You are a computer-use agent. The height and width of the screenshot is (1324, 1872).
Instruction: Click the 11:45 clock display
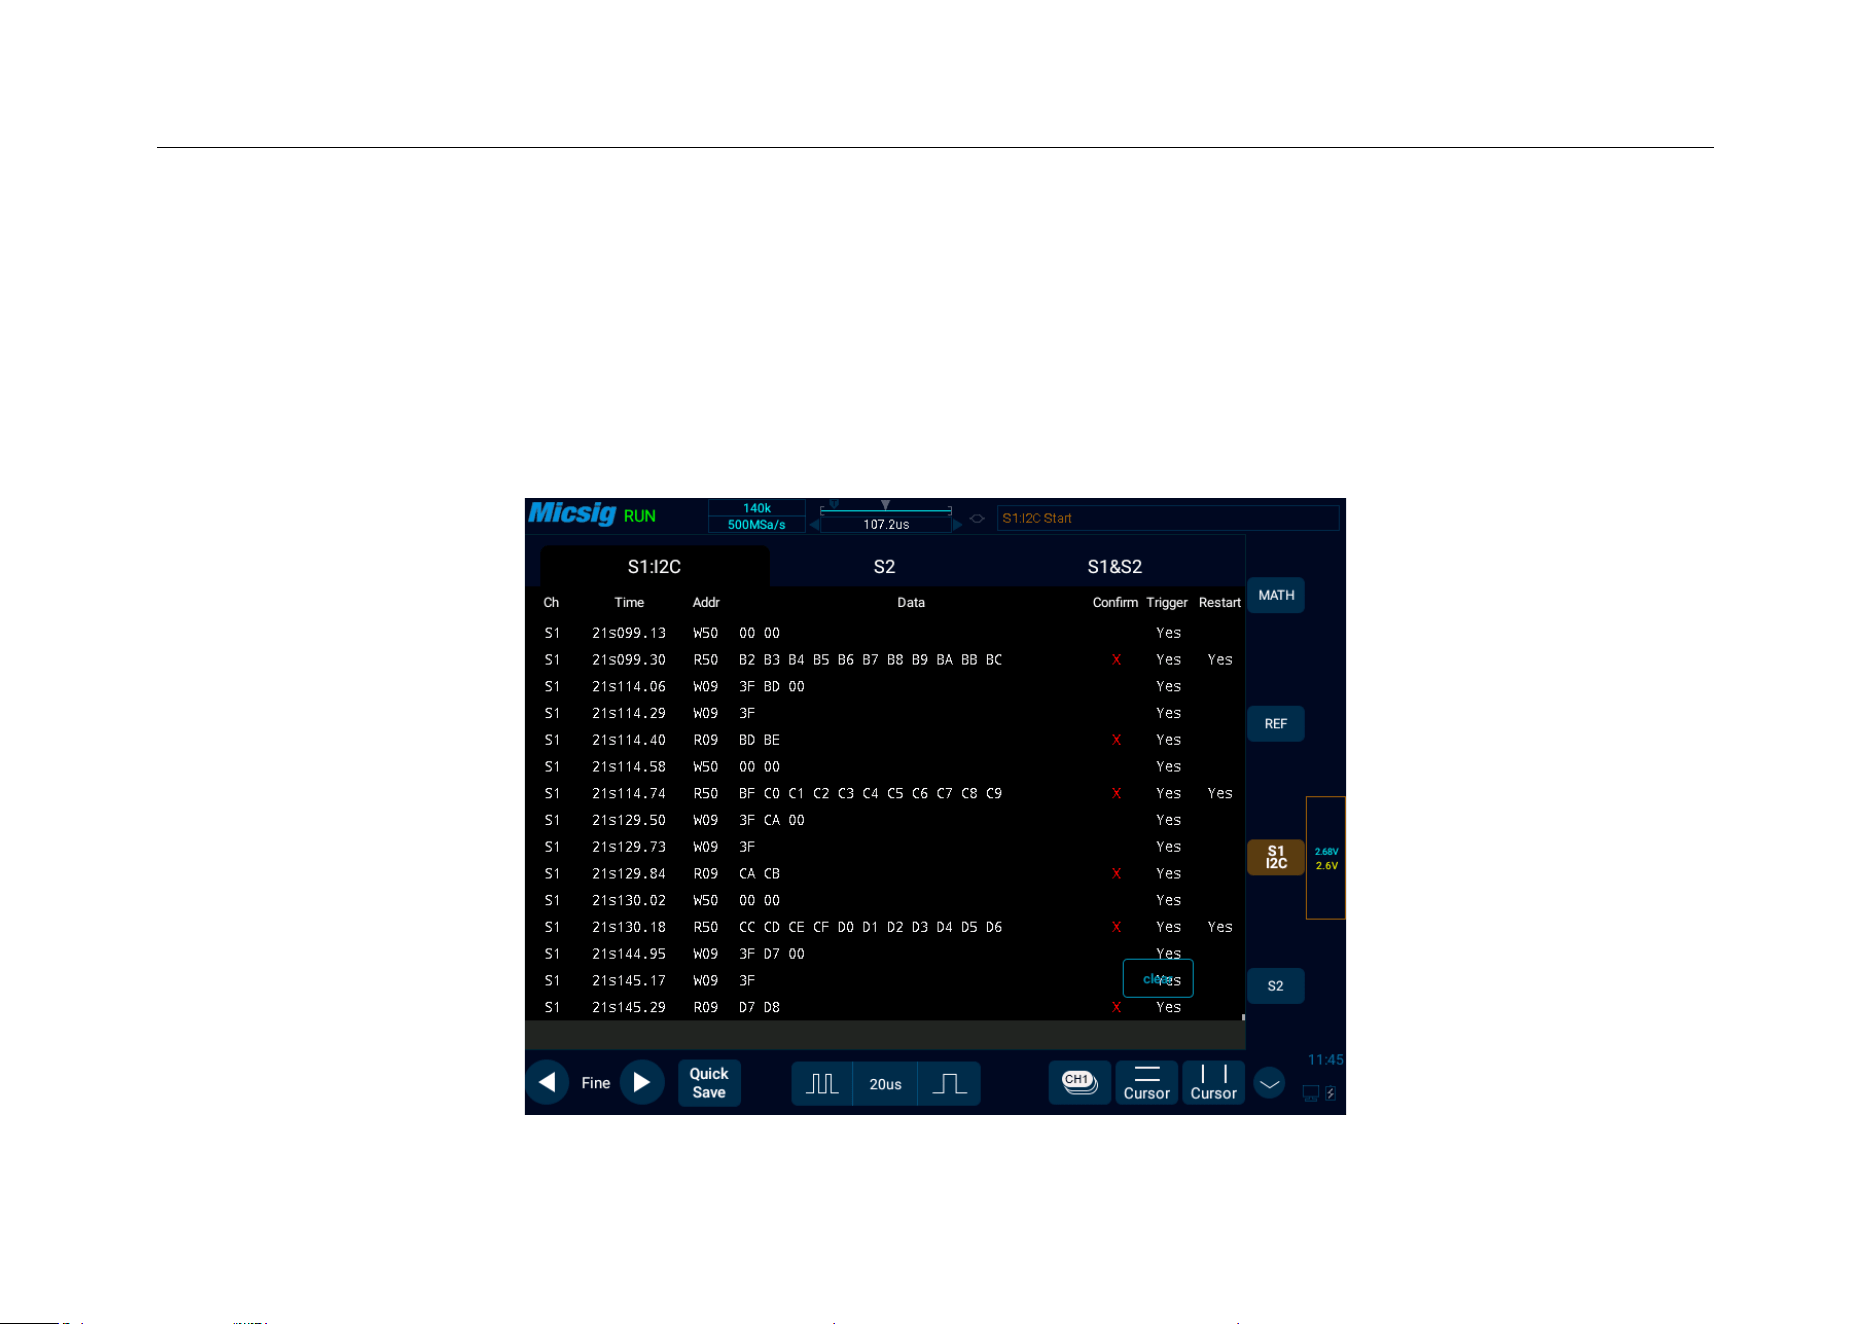click(1326, 1060)
